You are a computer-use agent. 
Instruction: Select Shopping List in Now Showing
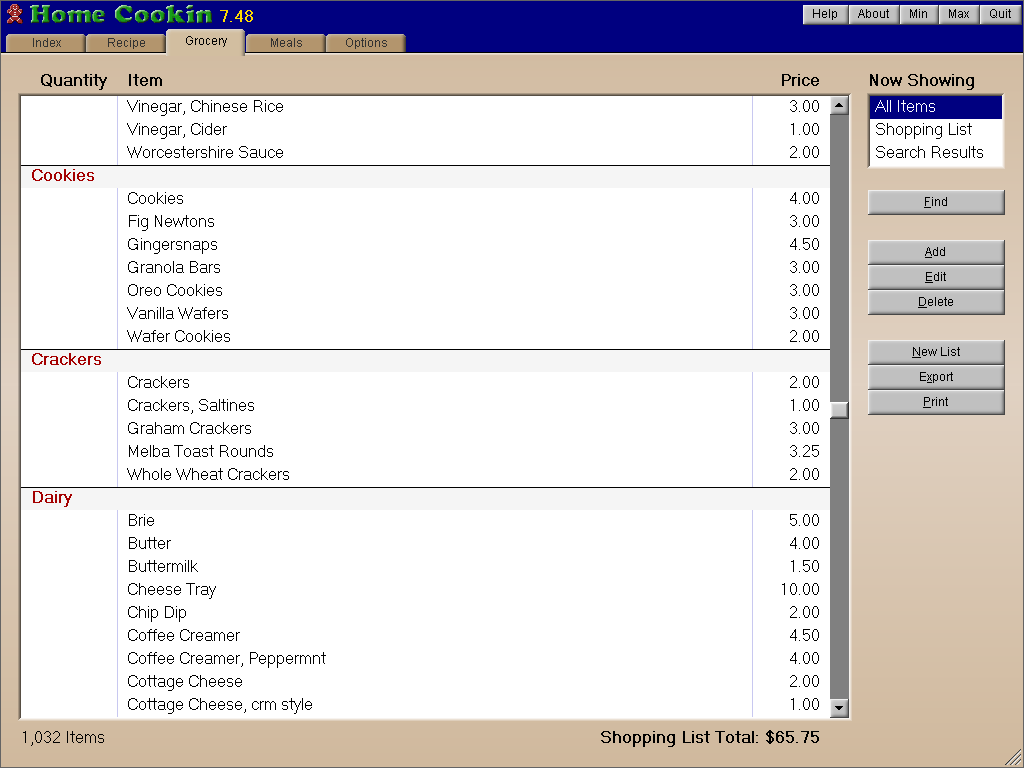(x=923, y=130)
